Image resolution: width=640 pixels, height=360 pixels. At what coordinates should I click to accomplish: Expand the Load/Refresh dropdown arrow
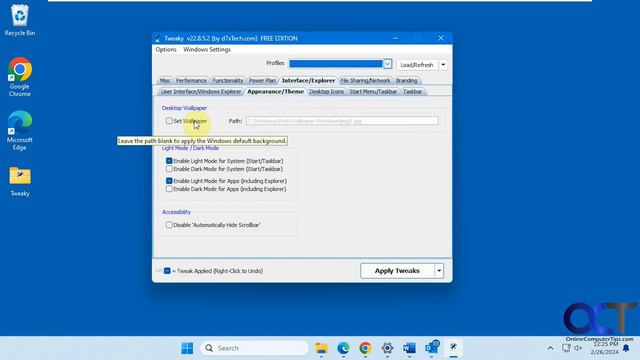coord(443,65)
